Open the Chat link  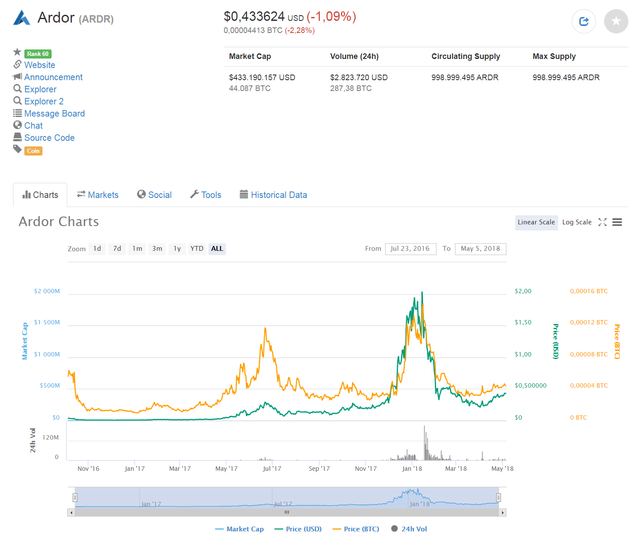coord(33,126)
